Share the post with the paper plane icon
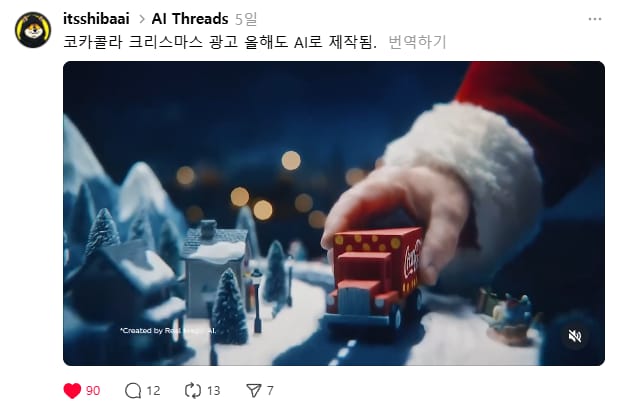Viewport: 625px width, 408px height. click(x=254, y=390)
